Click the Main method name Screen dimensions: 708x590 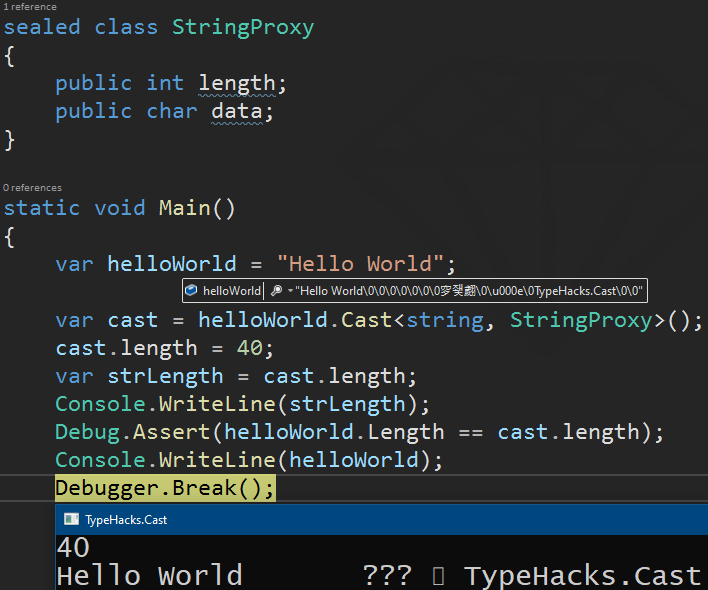coord(185,208)
